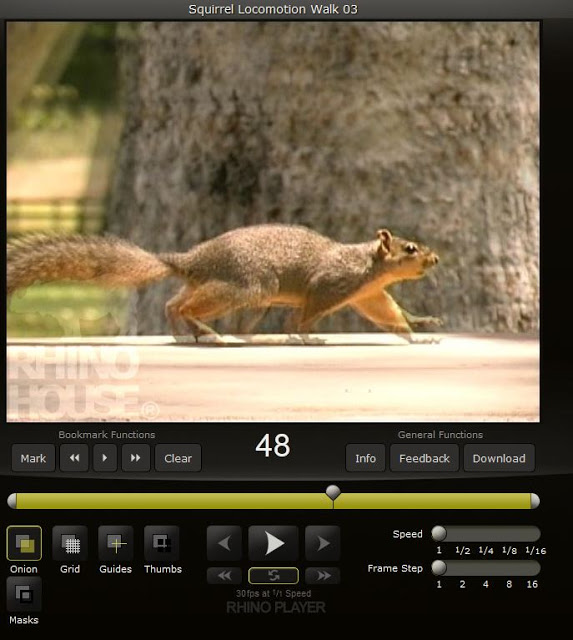Play between bookmarks button
Screen dimensions: 573x640
pos(105,458)
